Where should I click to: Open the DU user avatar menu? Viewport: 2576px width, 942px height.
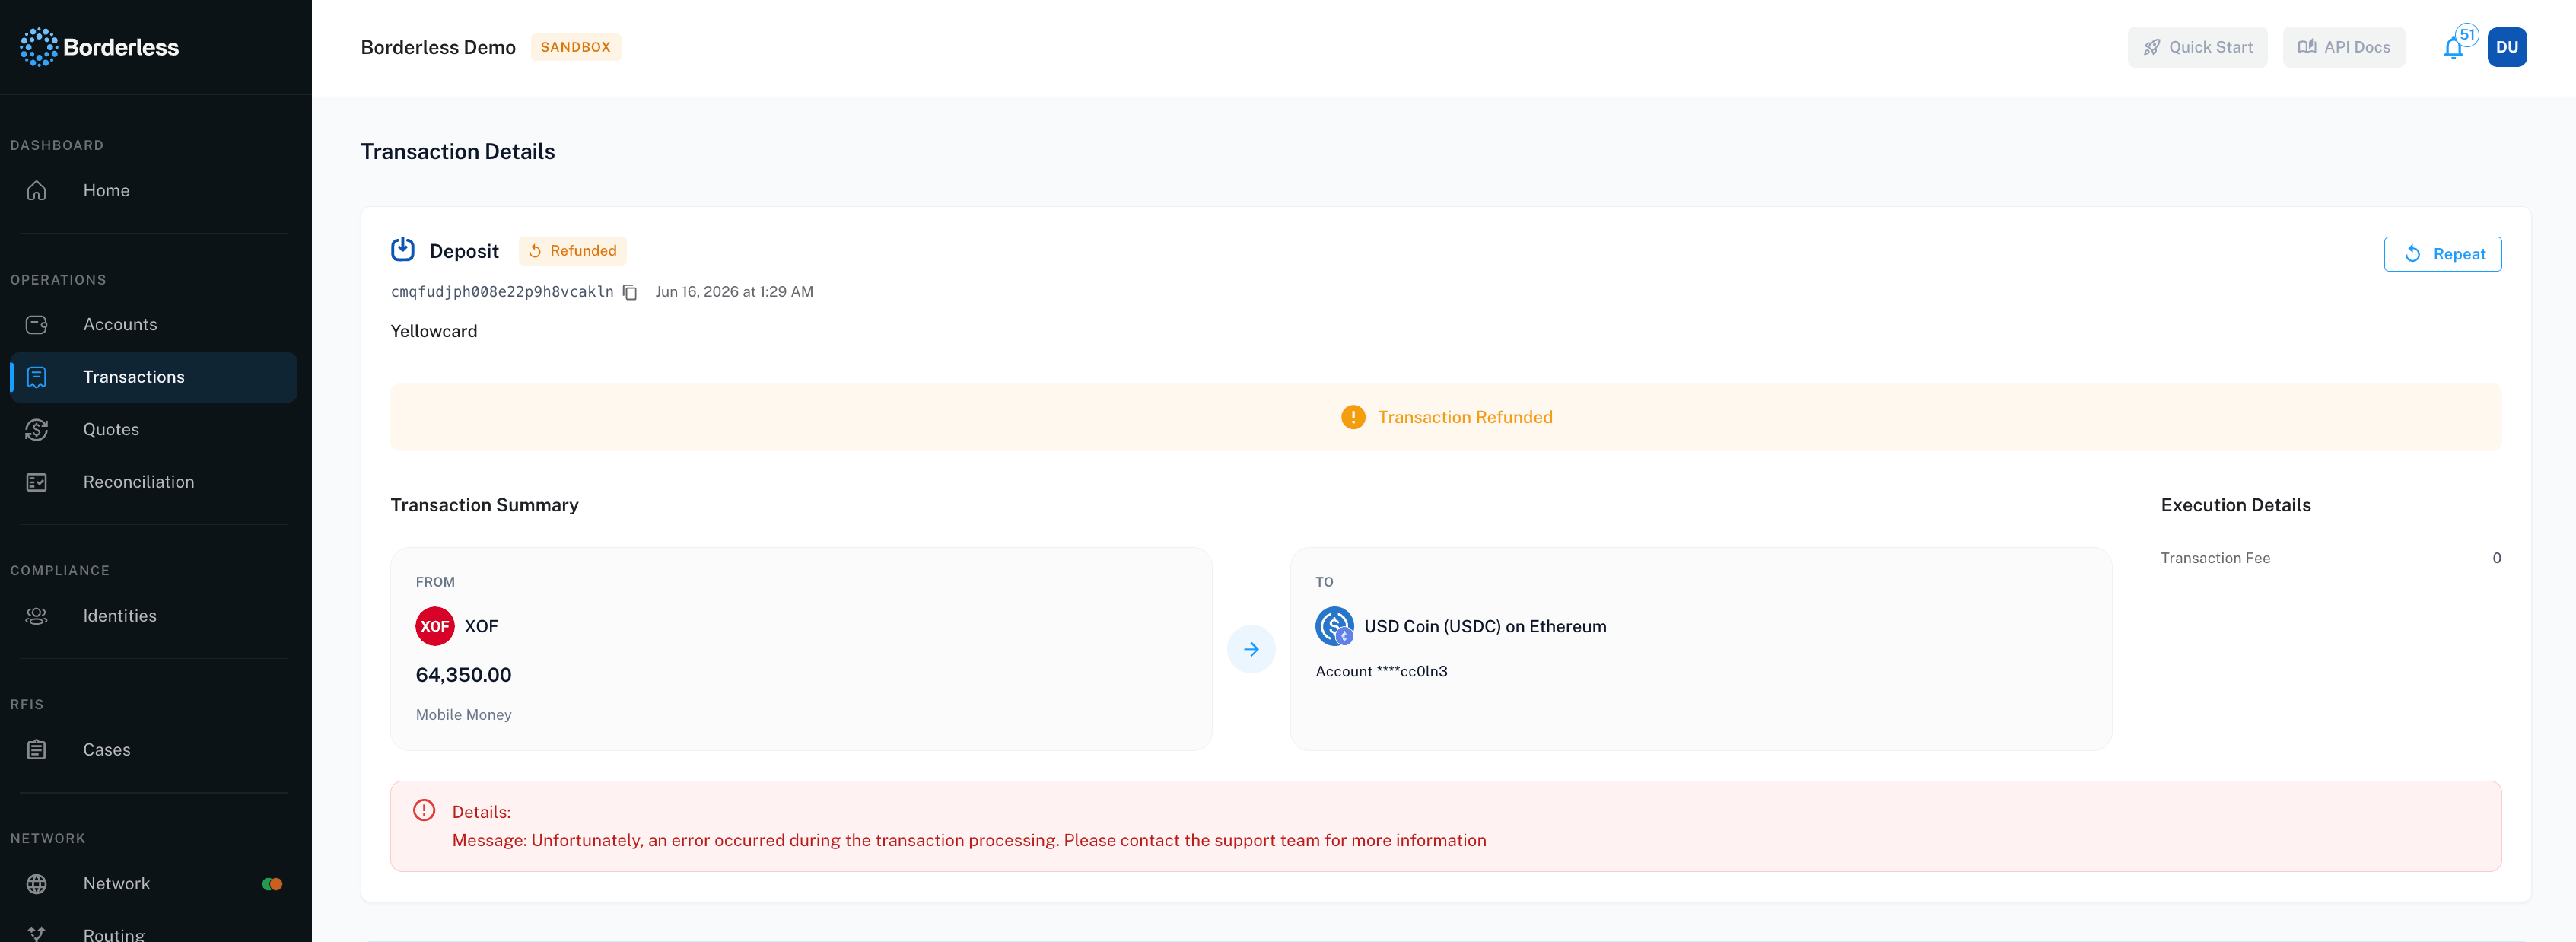pos(2507,47)
